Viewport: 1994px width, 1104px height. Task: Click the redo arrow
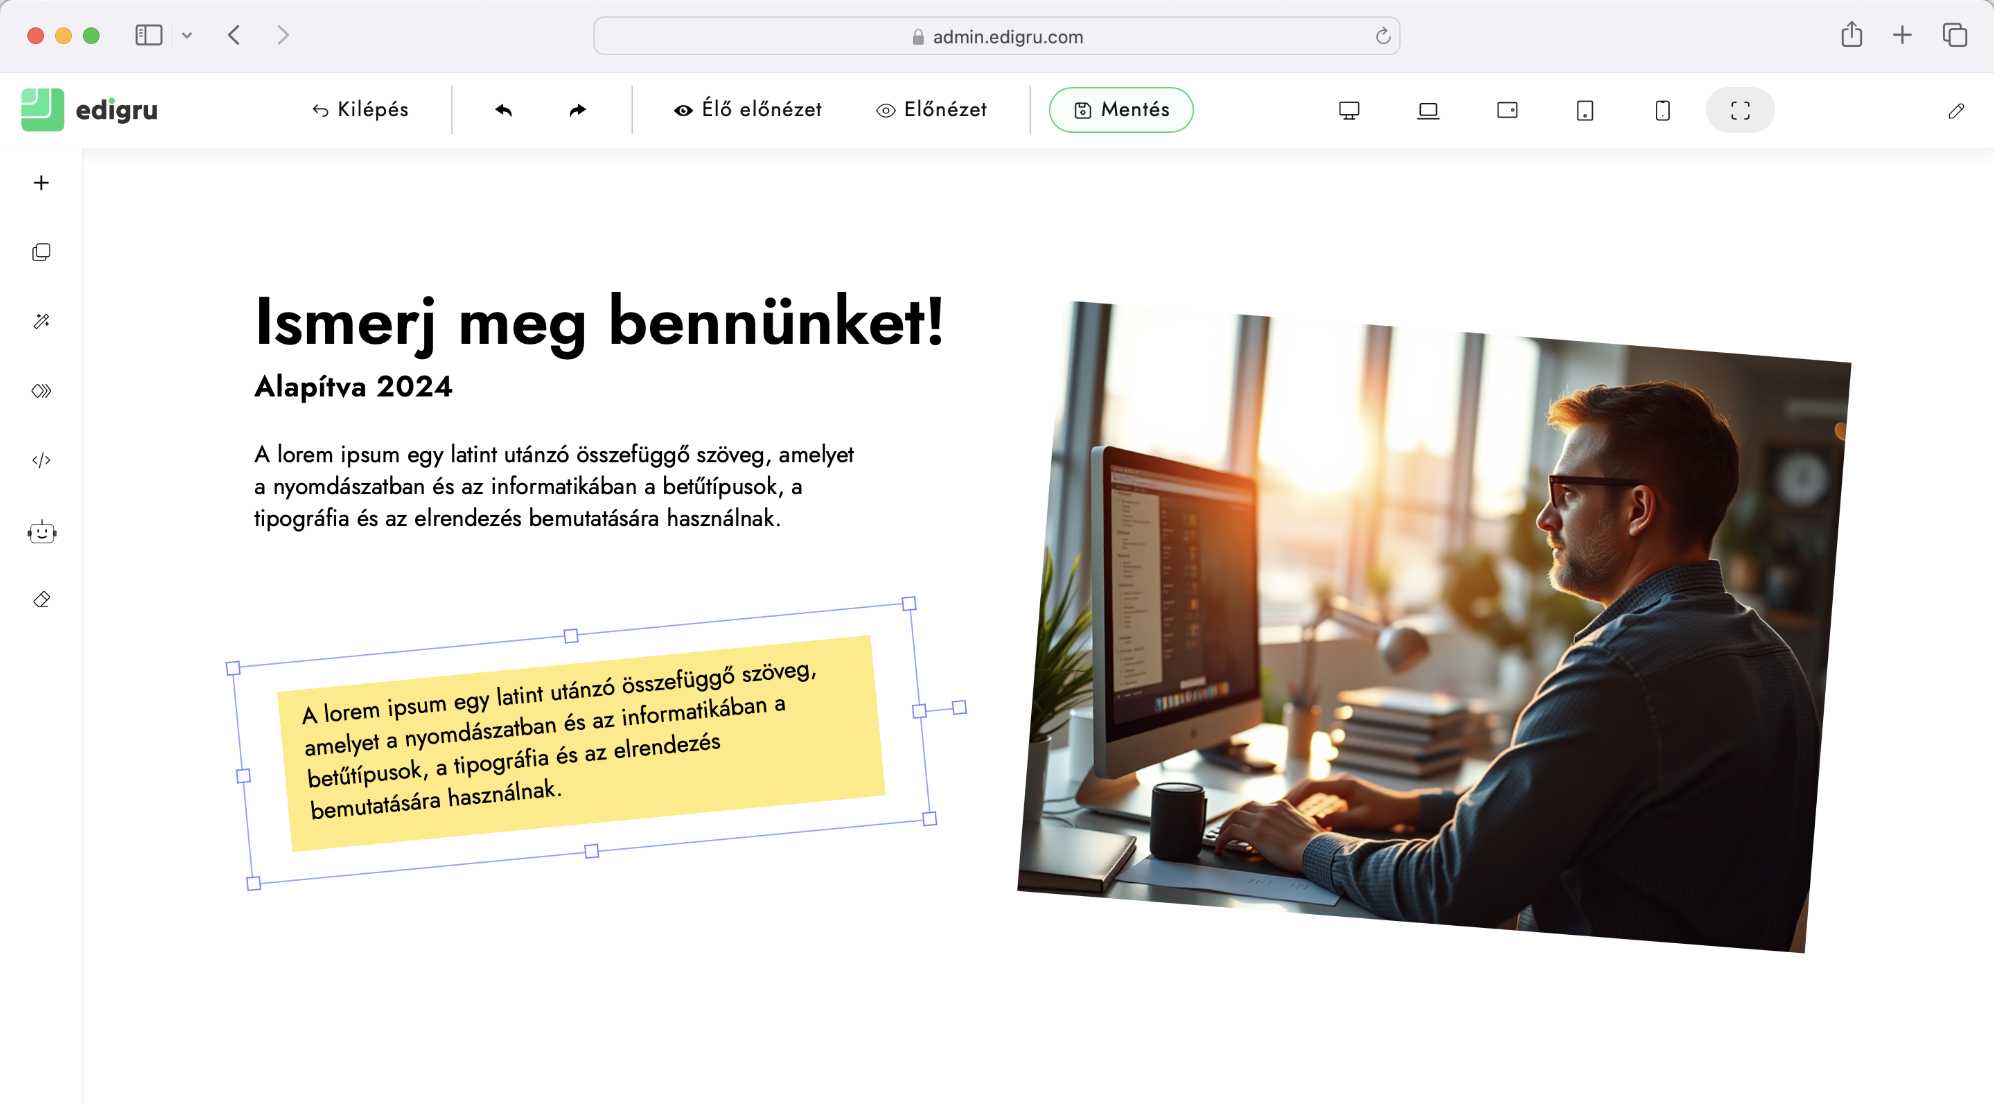pos(577,110)
